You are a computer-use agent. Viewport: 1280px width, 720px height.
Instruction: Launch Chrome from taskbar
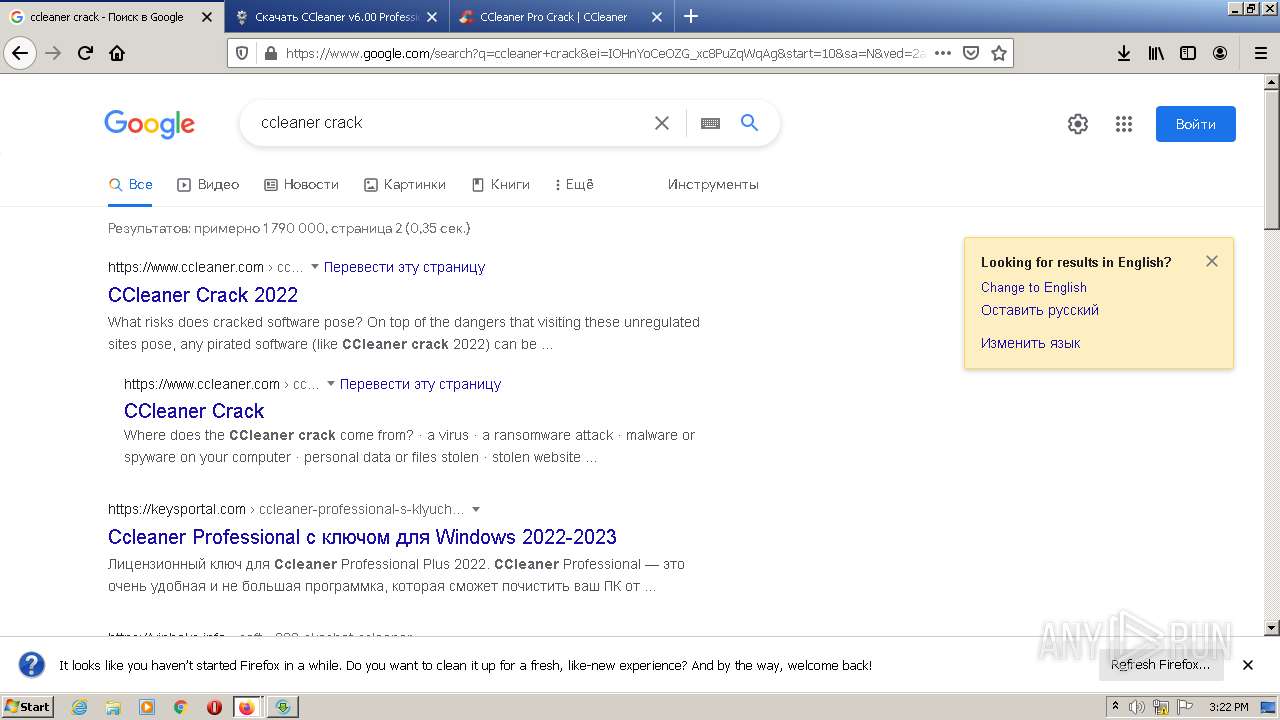coord(181,707)
